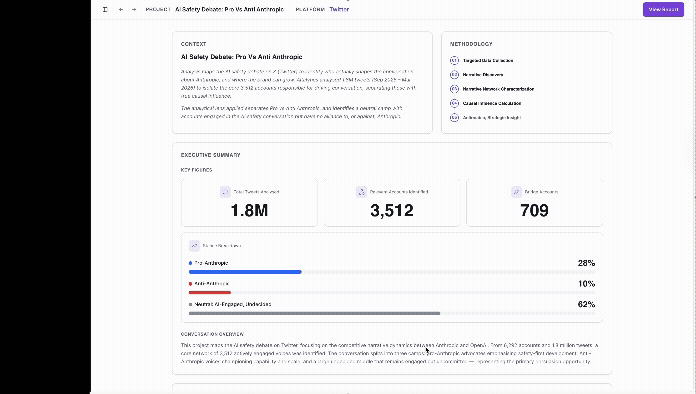Click the blue Pro-Anthropic progress bar
The width and height of the screenshot is (696, 394).
245,272
